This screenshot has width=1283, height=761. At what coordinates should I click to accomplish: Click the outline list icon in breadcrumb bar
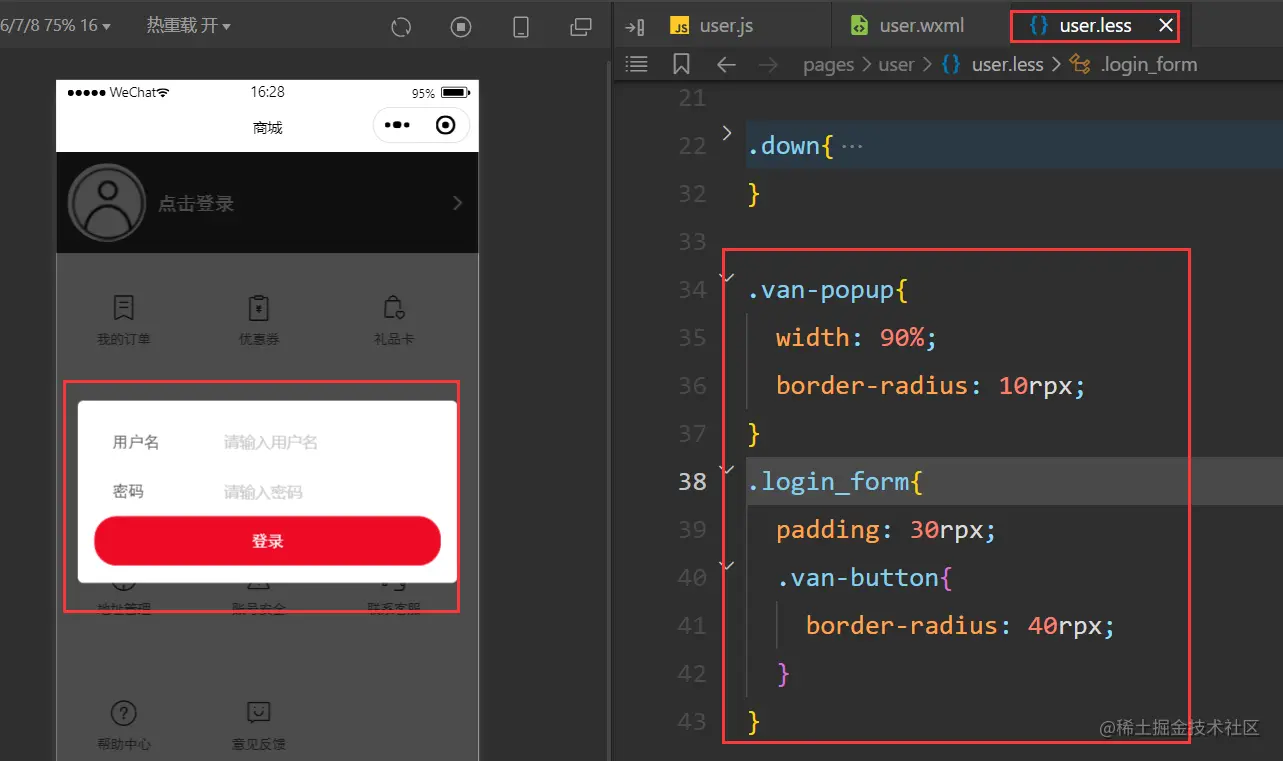point(636,65)
